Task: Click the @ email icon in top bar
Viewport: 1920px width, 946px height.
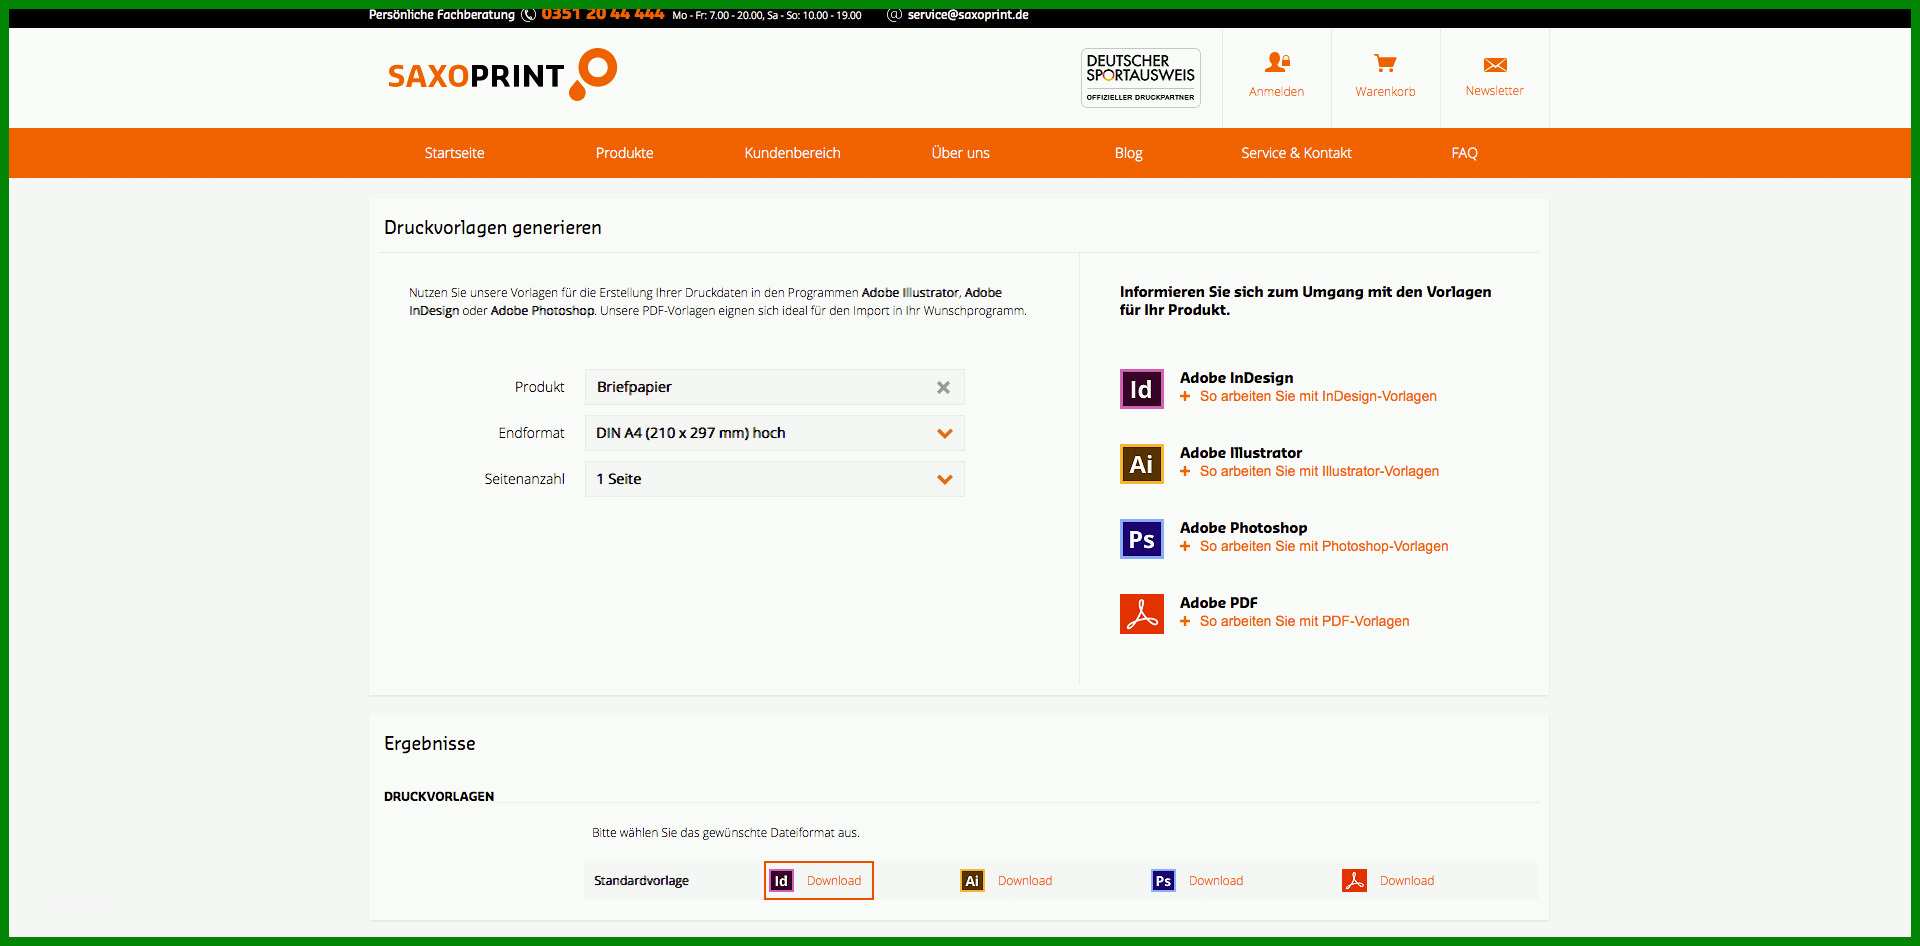Action: tap(894, 15)
